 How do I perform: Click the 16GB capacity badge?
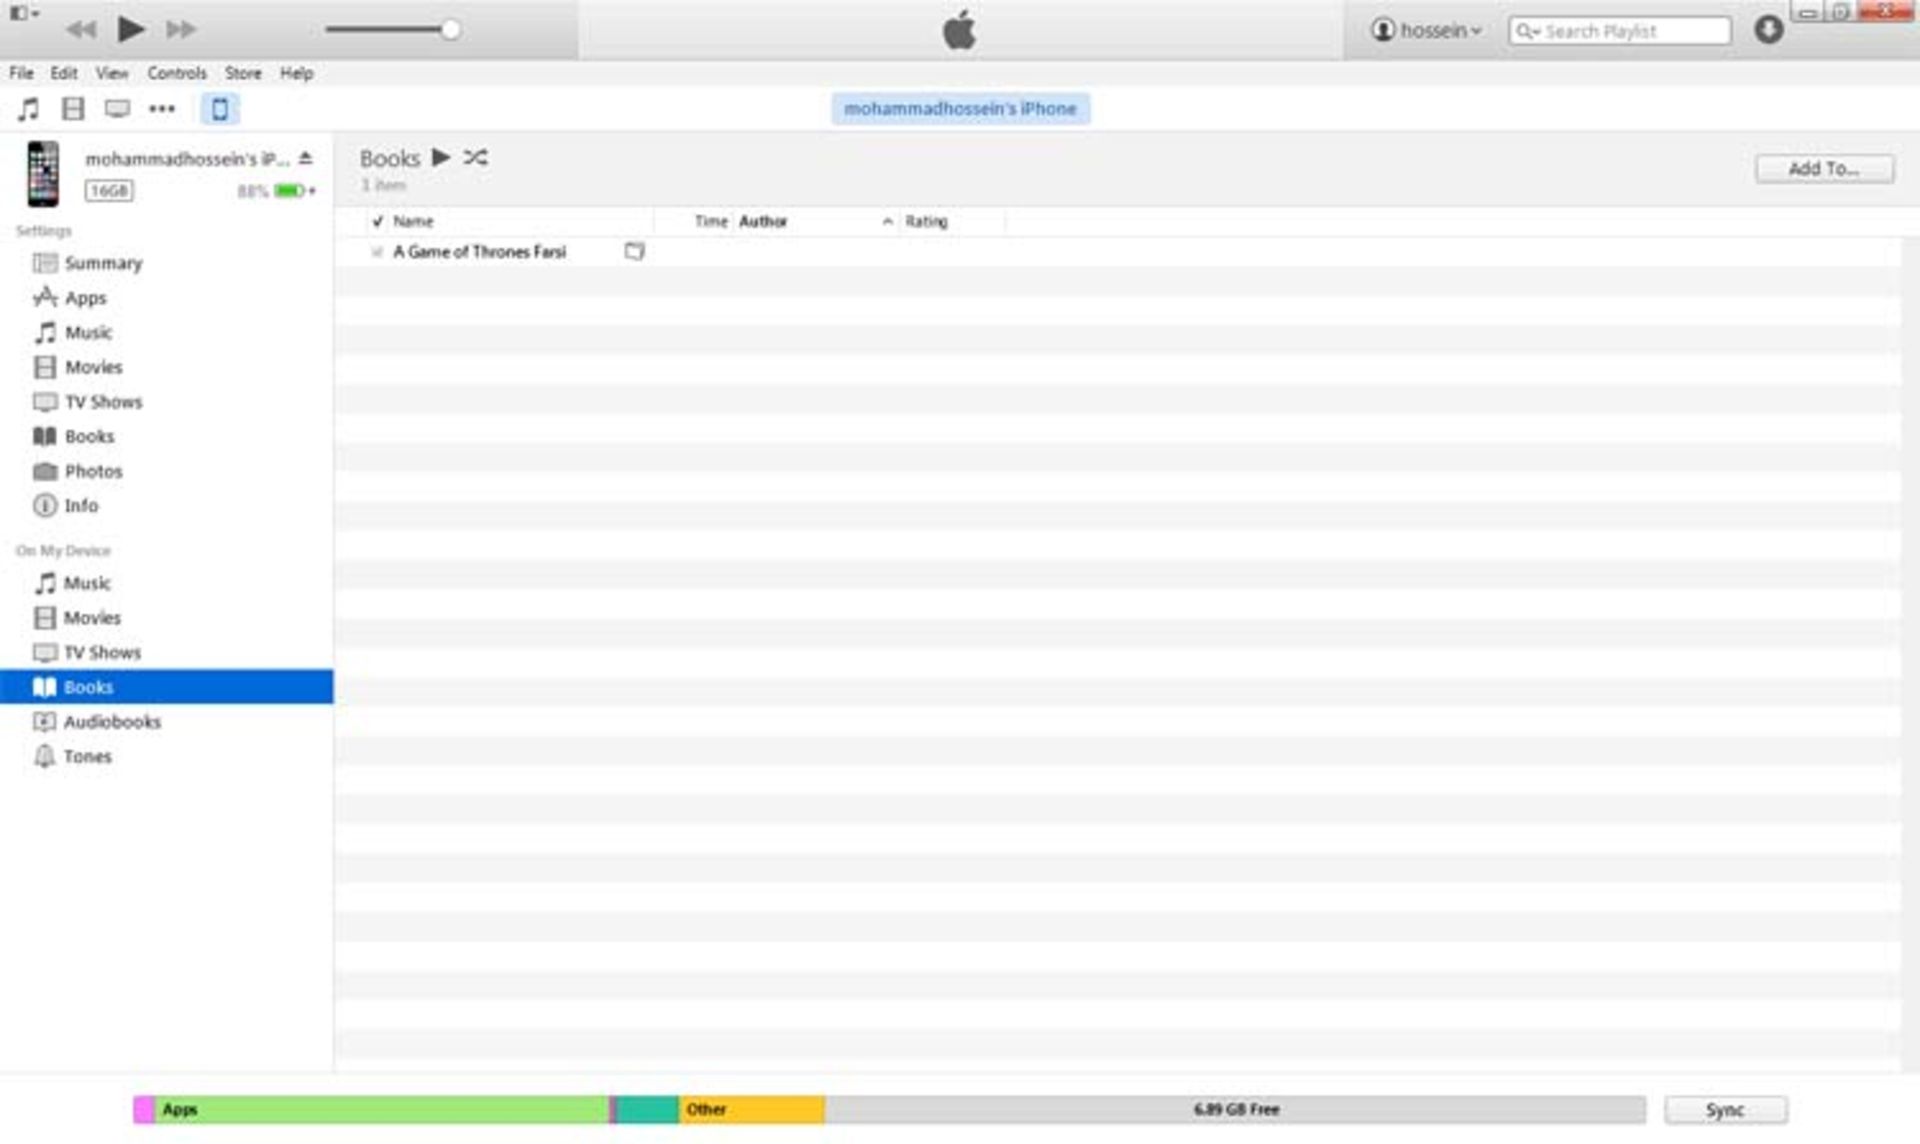tap(109, 190)
